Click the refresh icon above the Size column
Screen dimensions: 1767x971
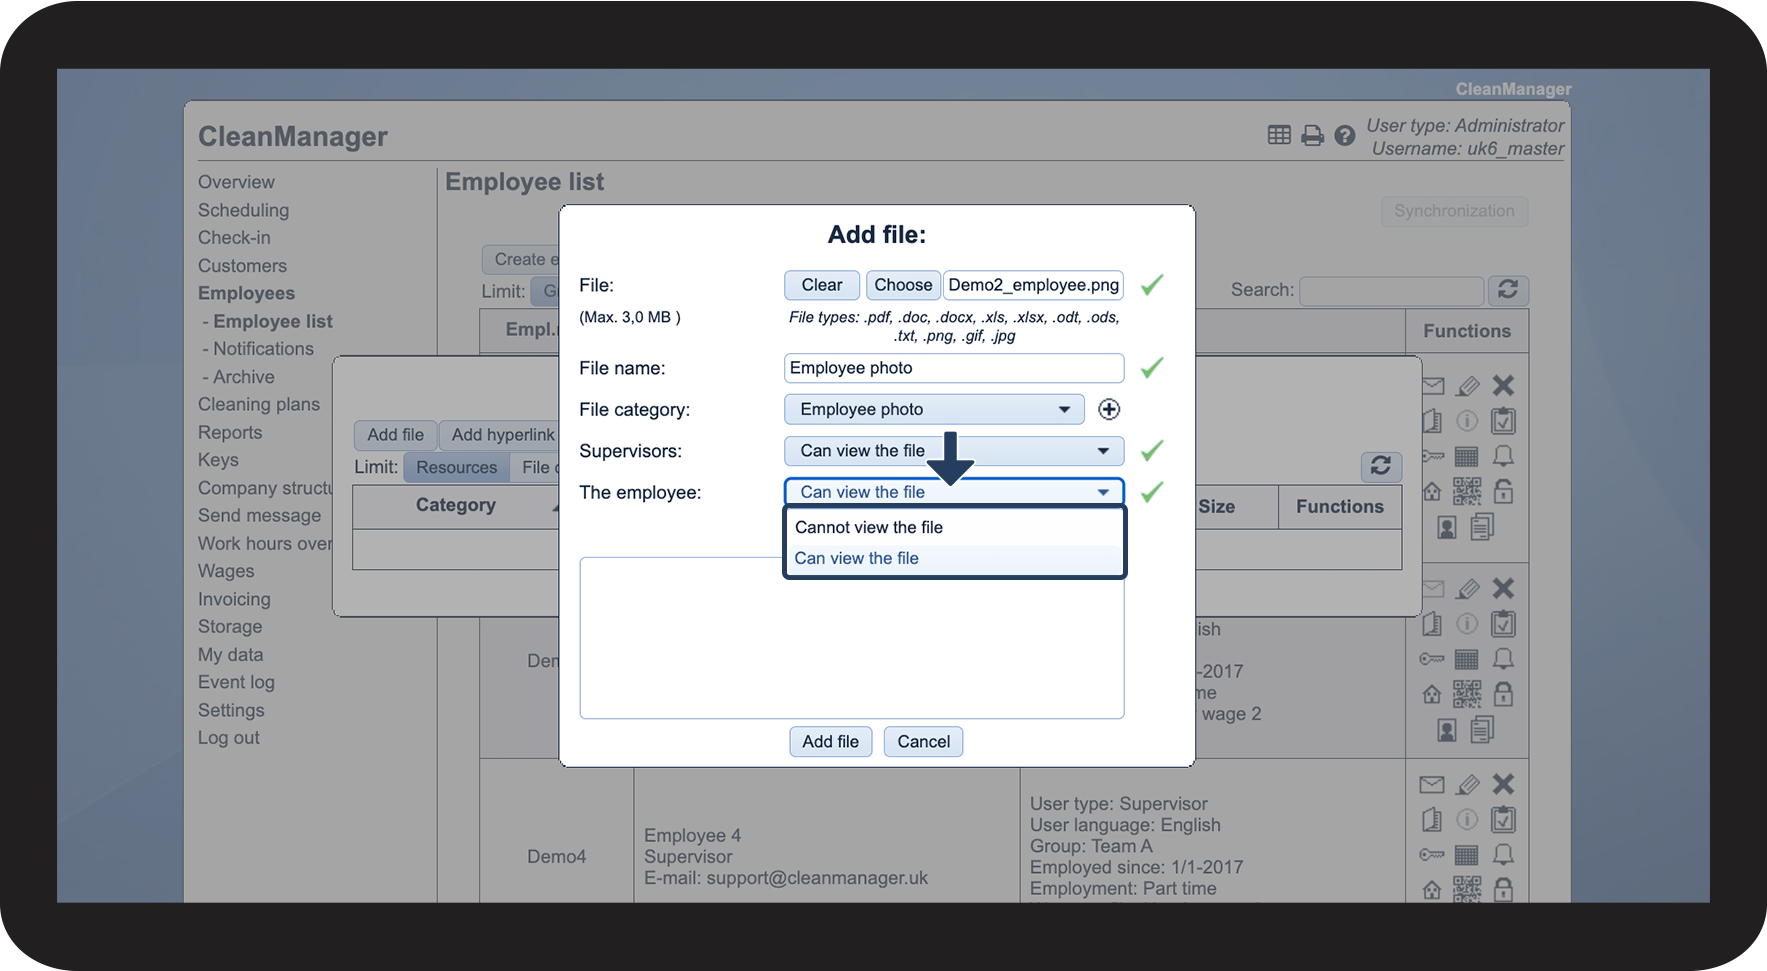coord(1381,466)
